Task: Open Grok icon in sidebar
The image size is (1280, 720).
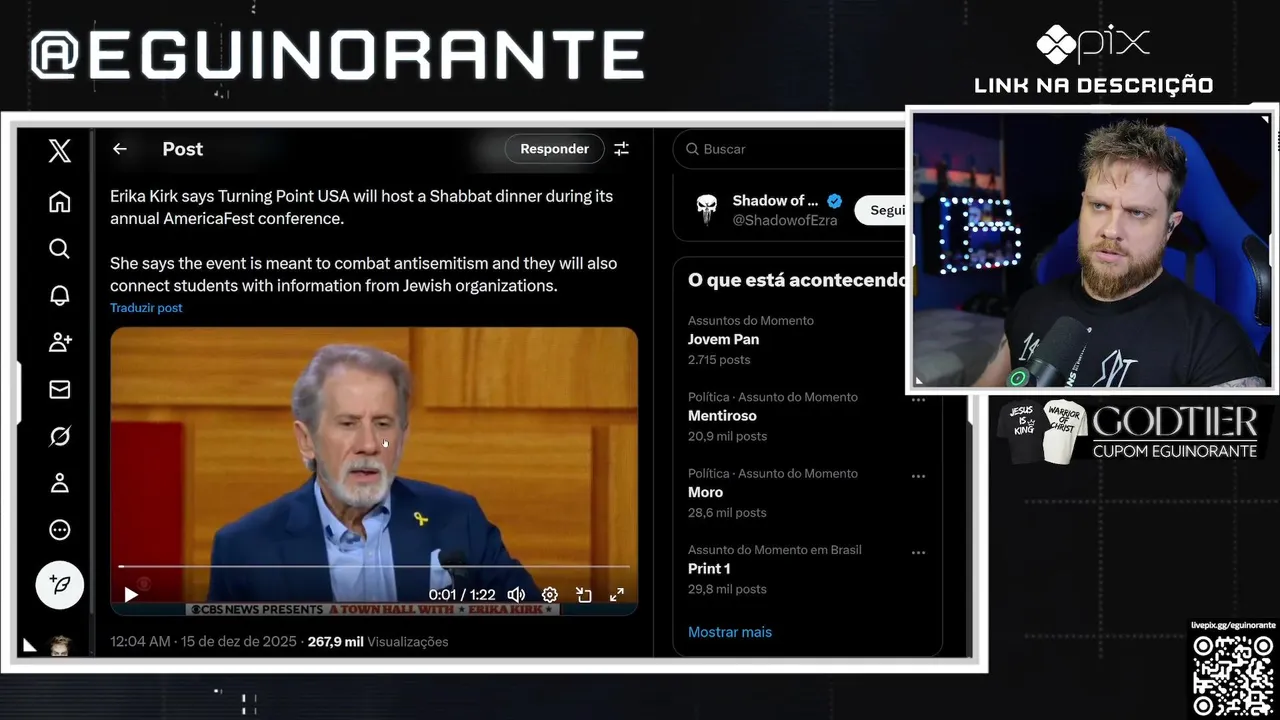Action: click(x=59, y=436)
